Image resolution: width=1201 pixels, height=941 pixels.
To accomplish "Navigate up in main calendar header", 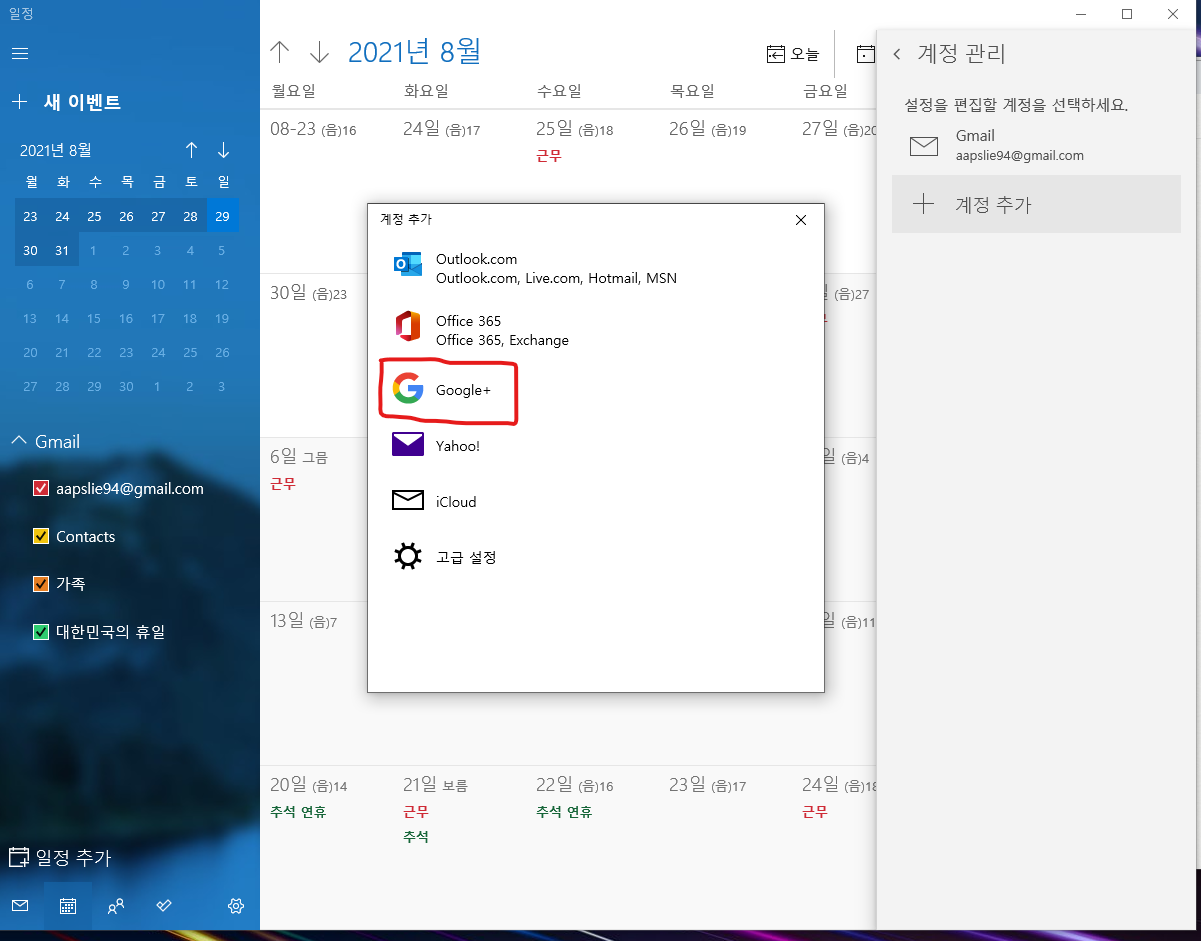I will [x=280, y=52].
